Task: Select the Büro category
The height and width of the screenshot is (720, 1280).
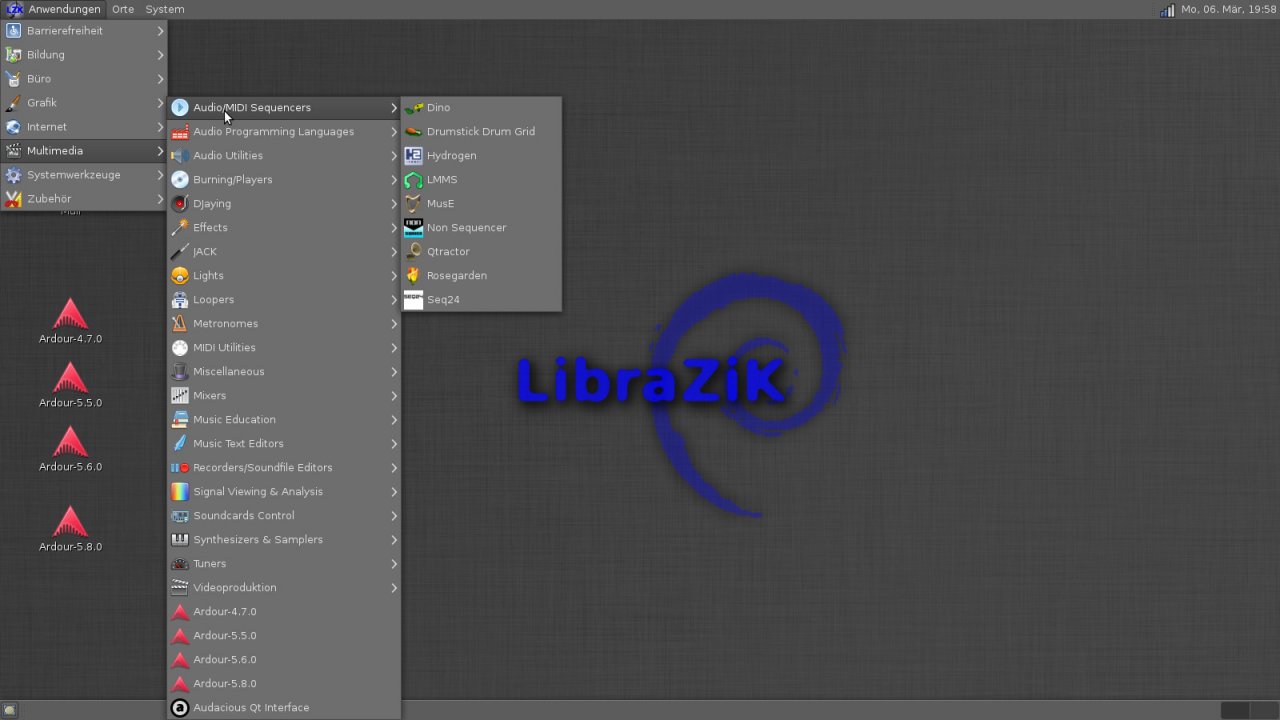Action: click(84, 79)
